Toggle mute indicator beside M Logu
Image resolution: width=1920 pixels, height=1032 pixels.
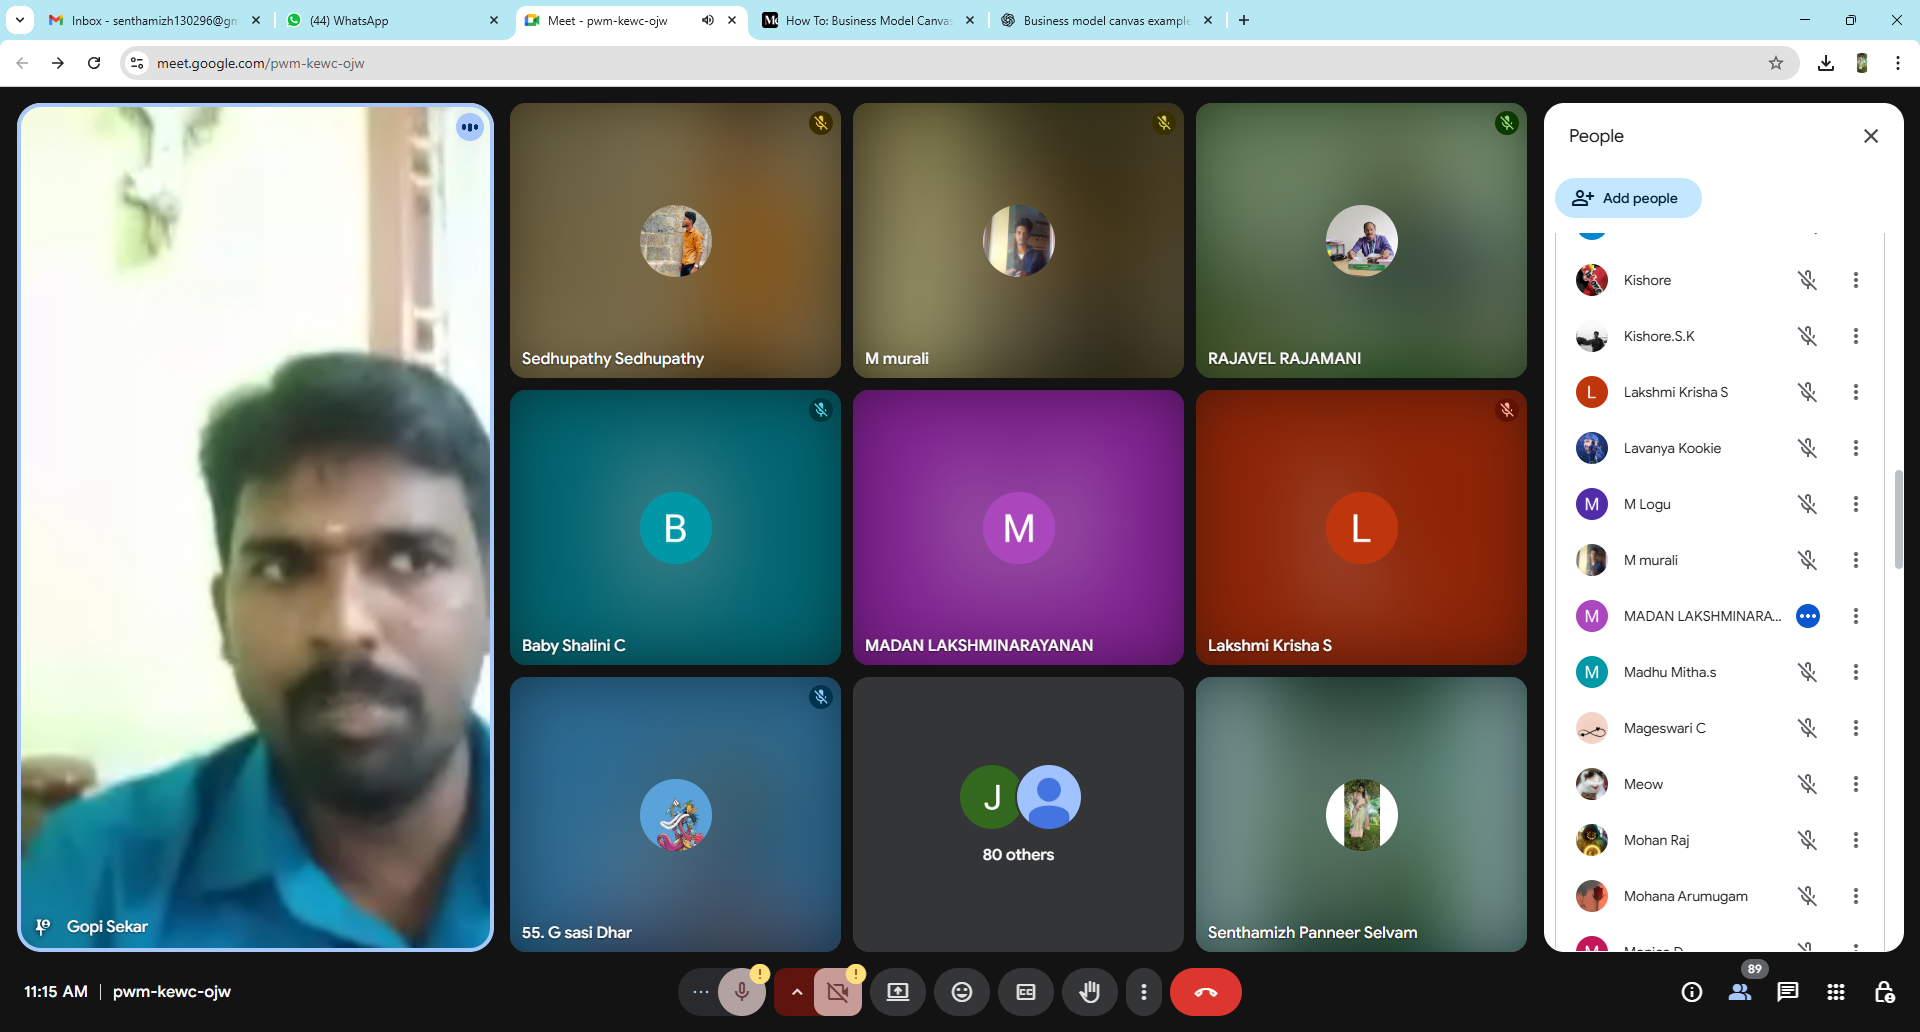click(x=1809, y=504)
